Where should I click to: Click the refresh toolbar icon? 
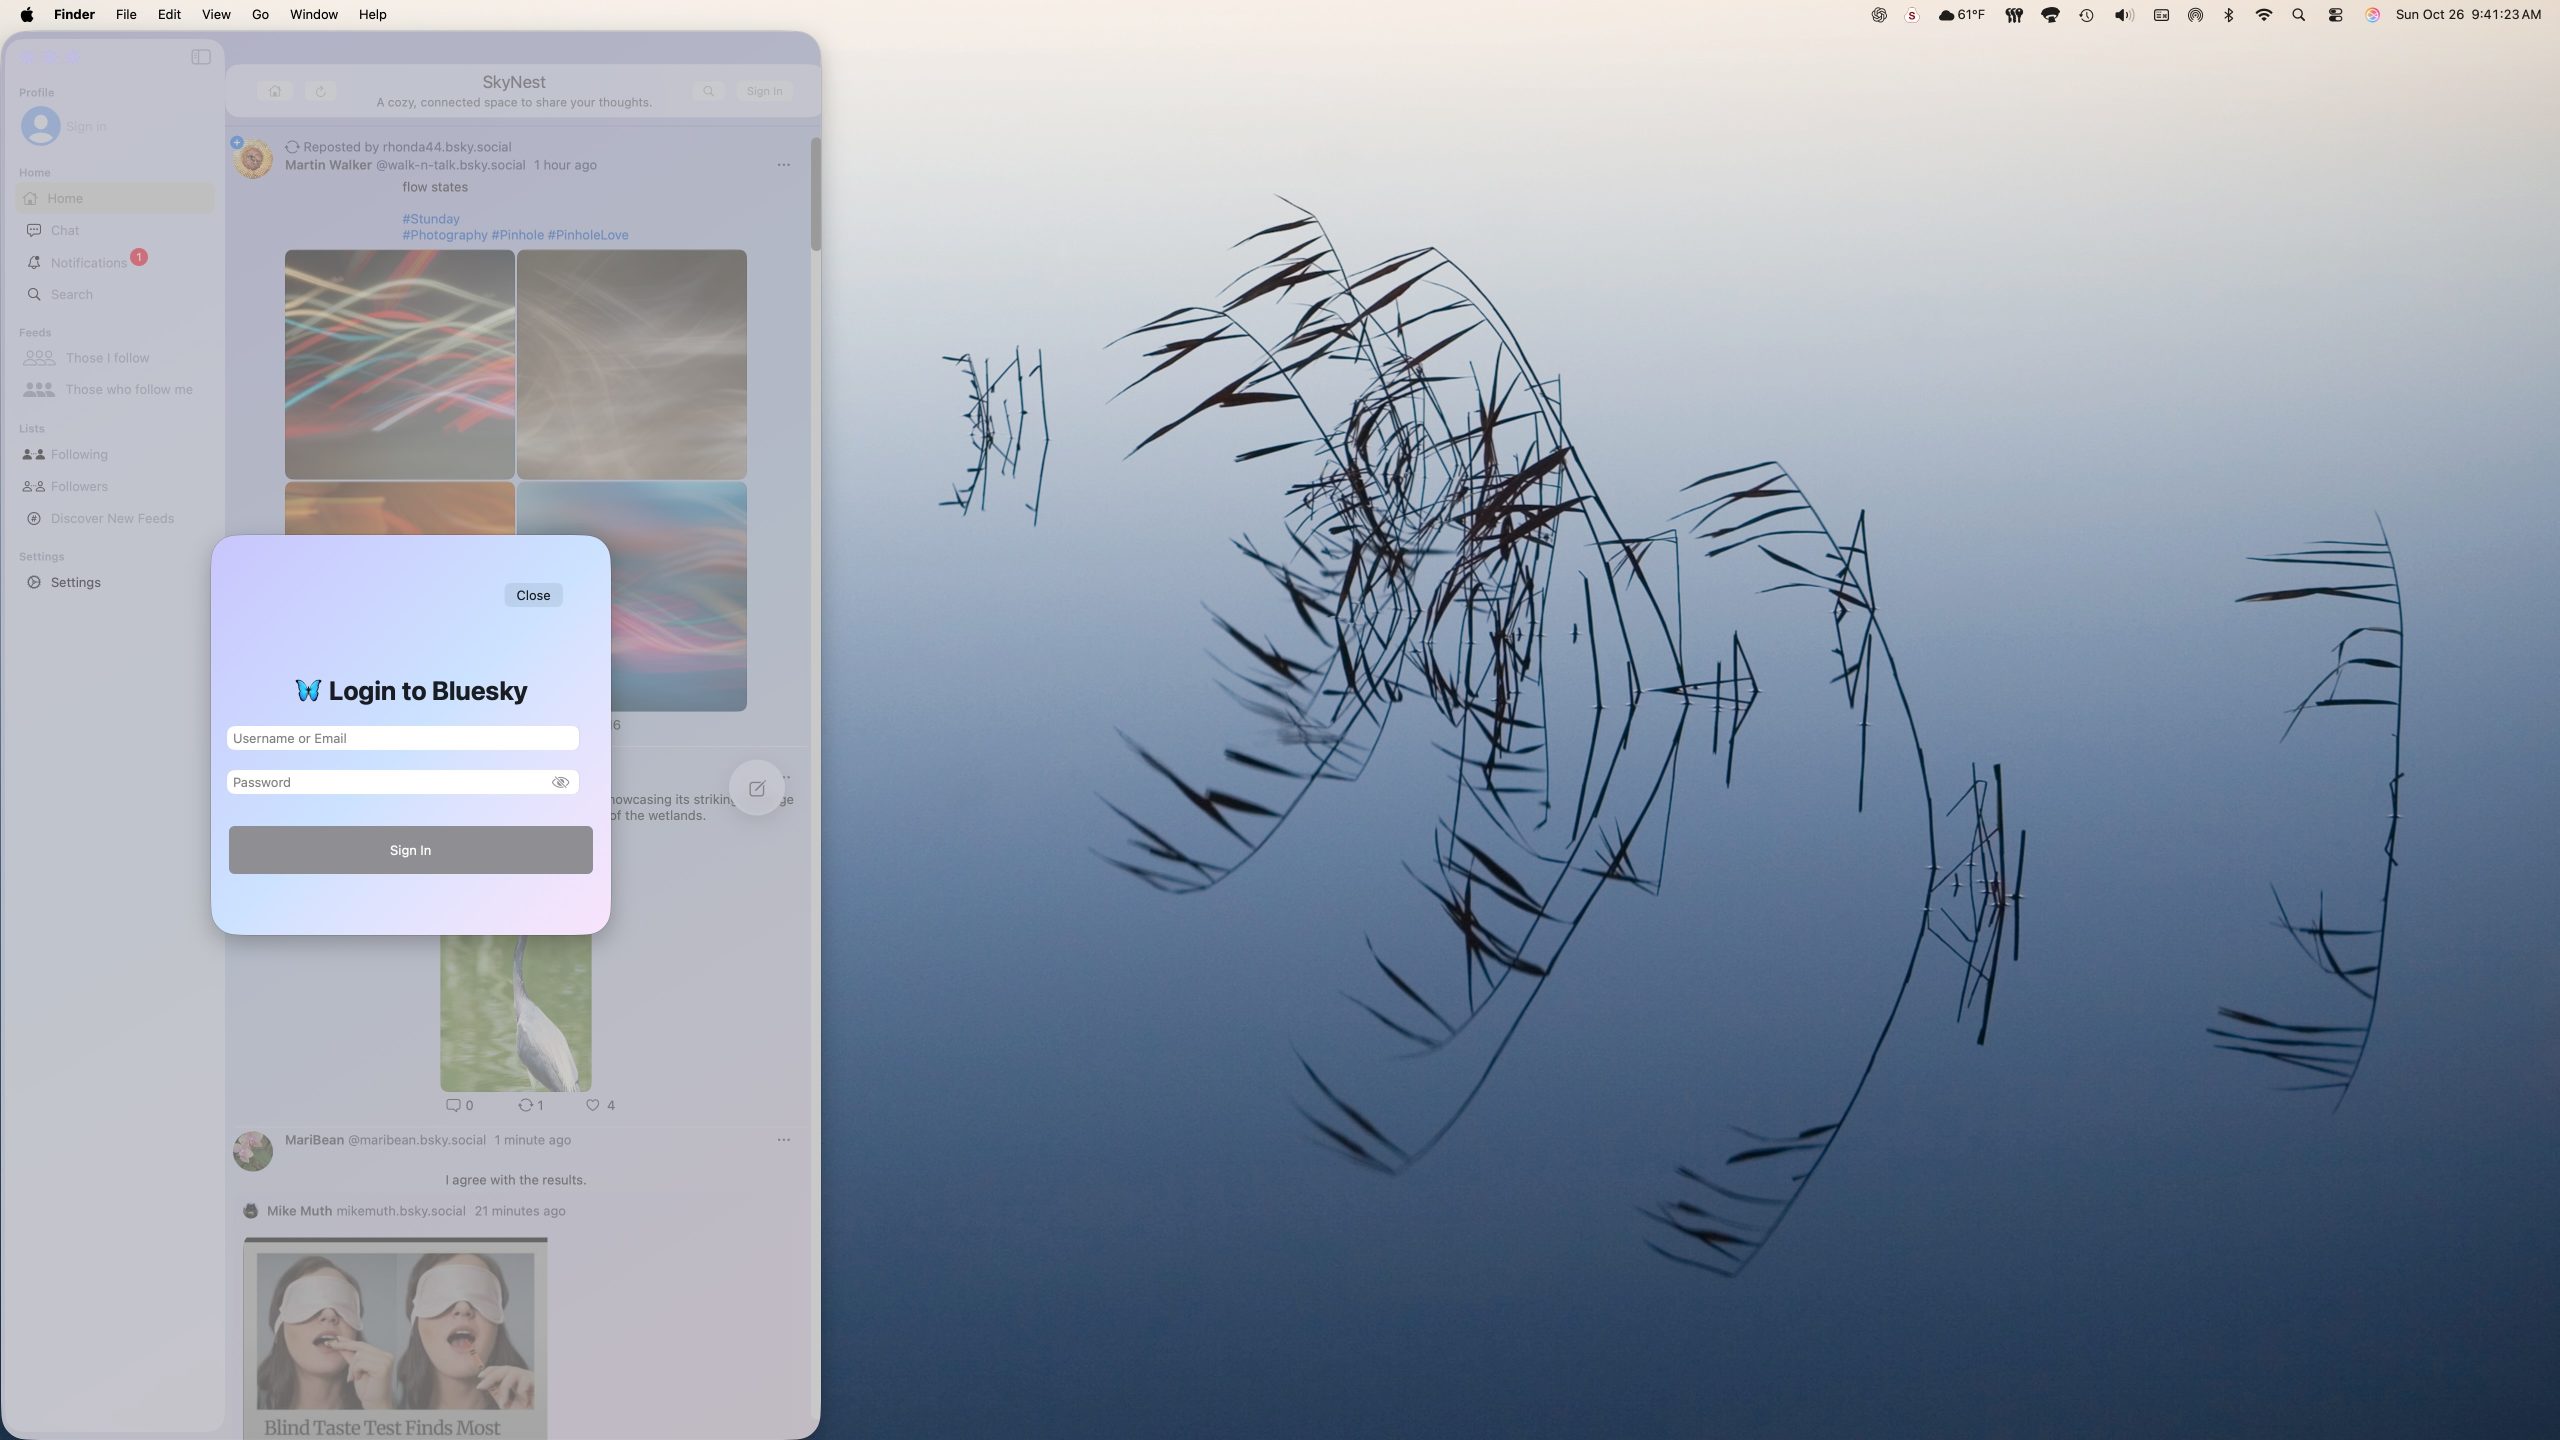[x=321, y=91]
